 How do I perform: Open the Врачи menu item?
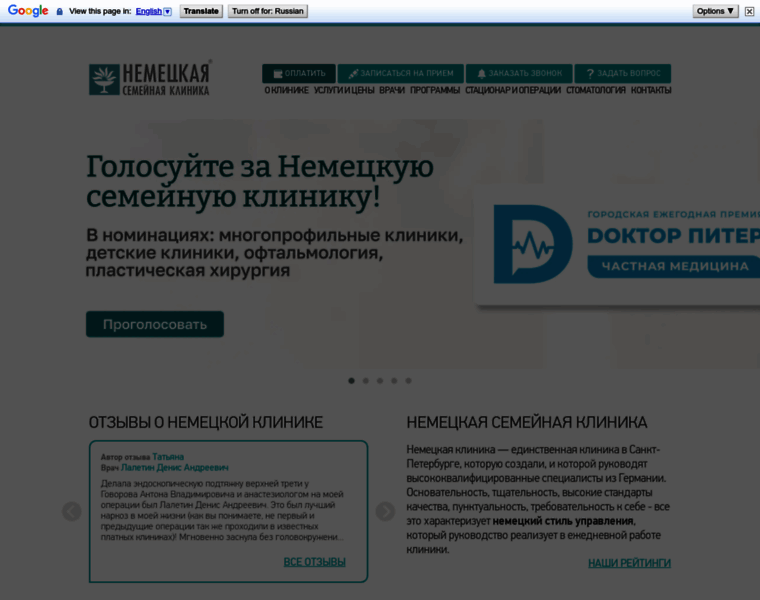click(x=392, y=90)
